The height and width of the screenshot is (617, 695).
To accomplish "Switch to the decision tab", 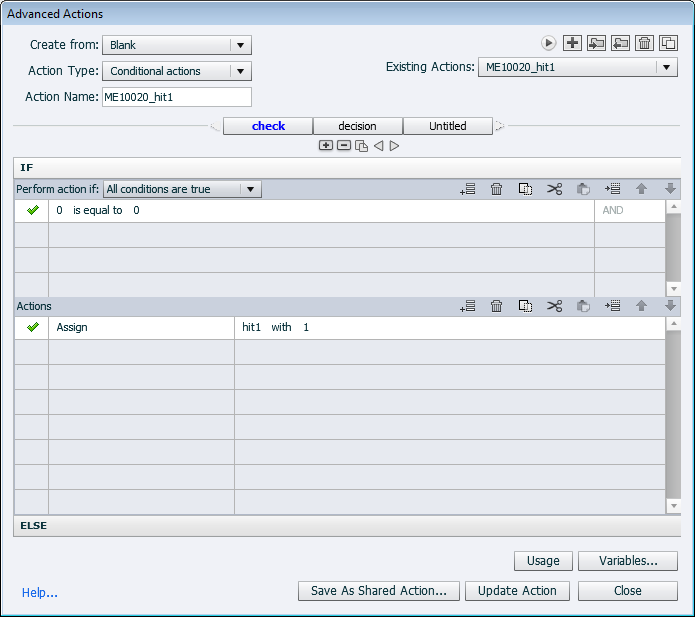I will click(x=358, y=126).
